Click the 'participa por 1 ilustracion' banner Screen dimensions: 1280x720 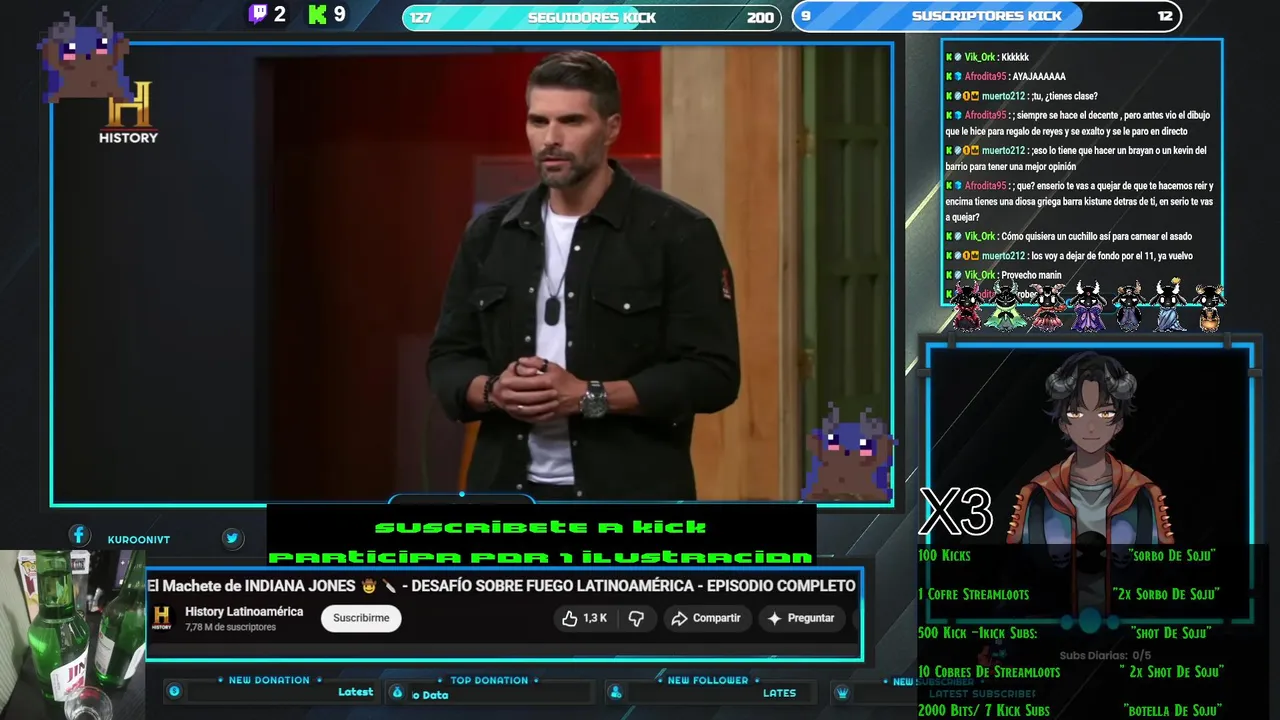pyautogui.click(x=541, y=557)
